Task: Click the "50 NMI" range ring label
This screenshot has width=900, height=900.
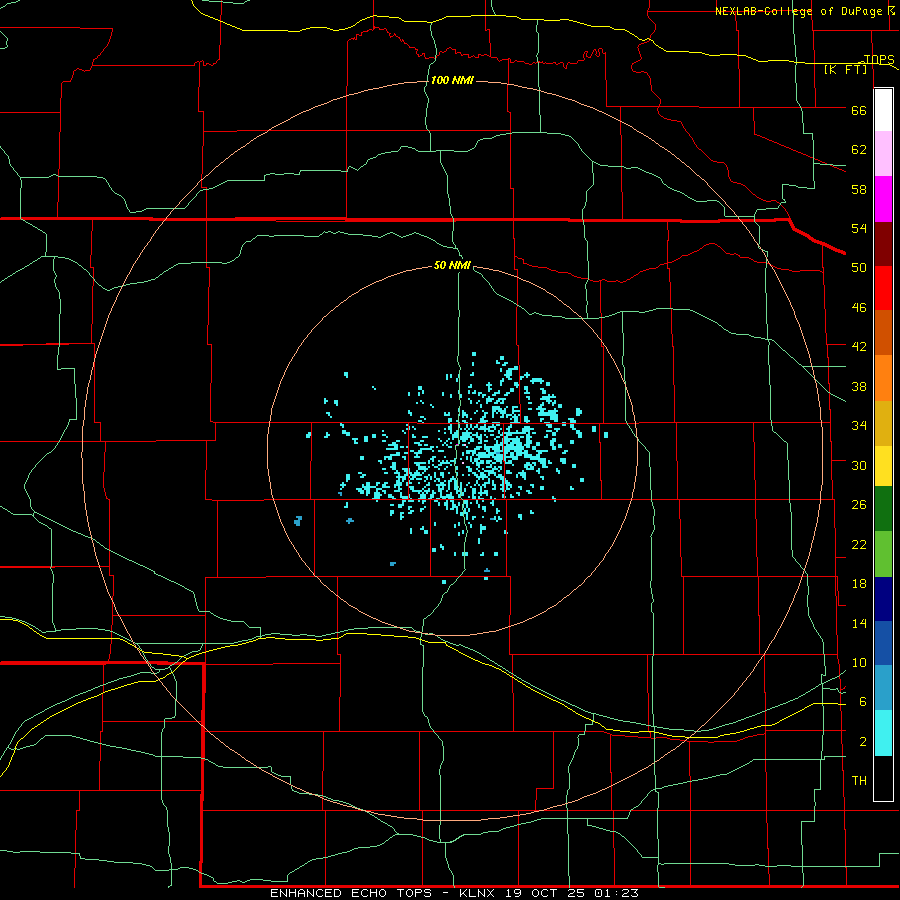Action: 452,265
